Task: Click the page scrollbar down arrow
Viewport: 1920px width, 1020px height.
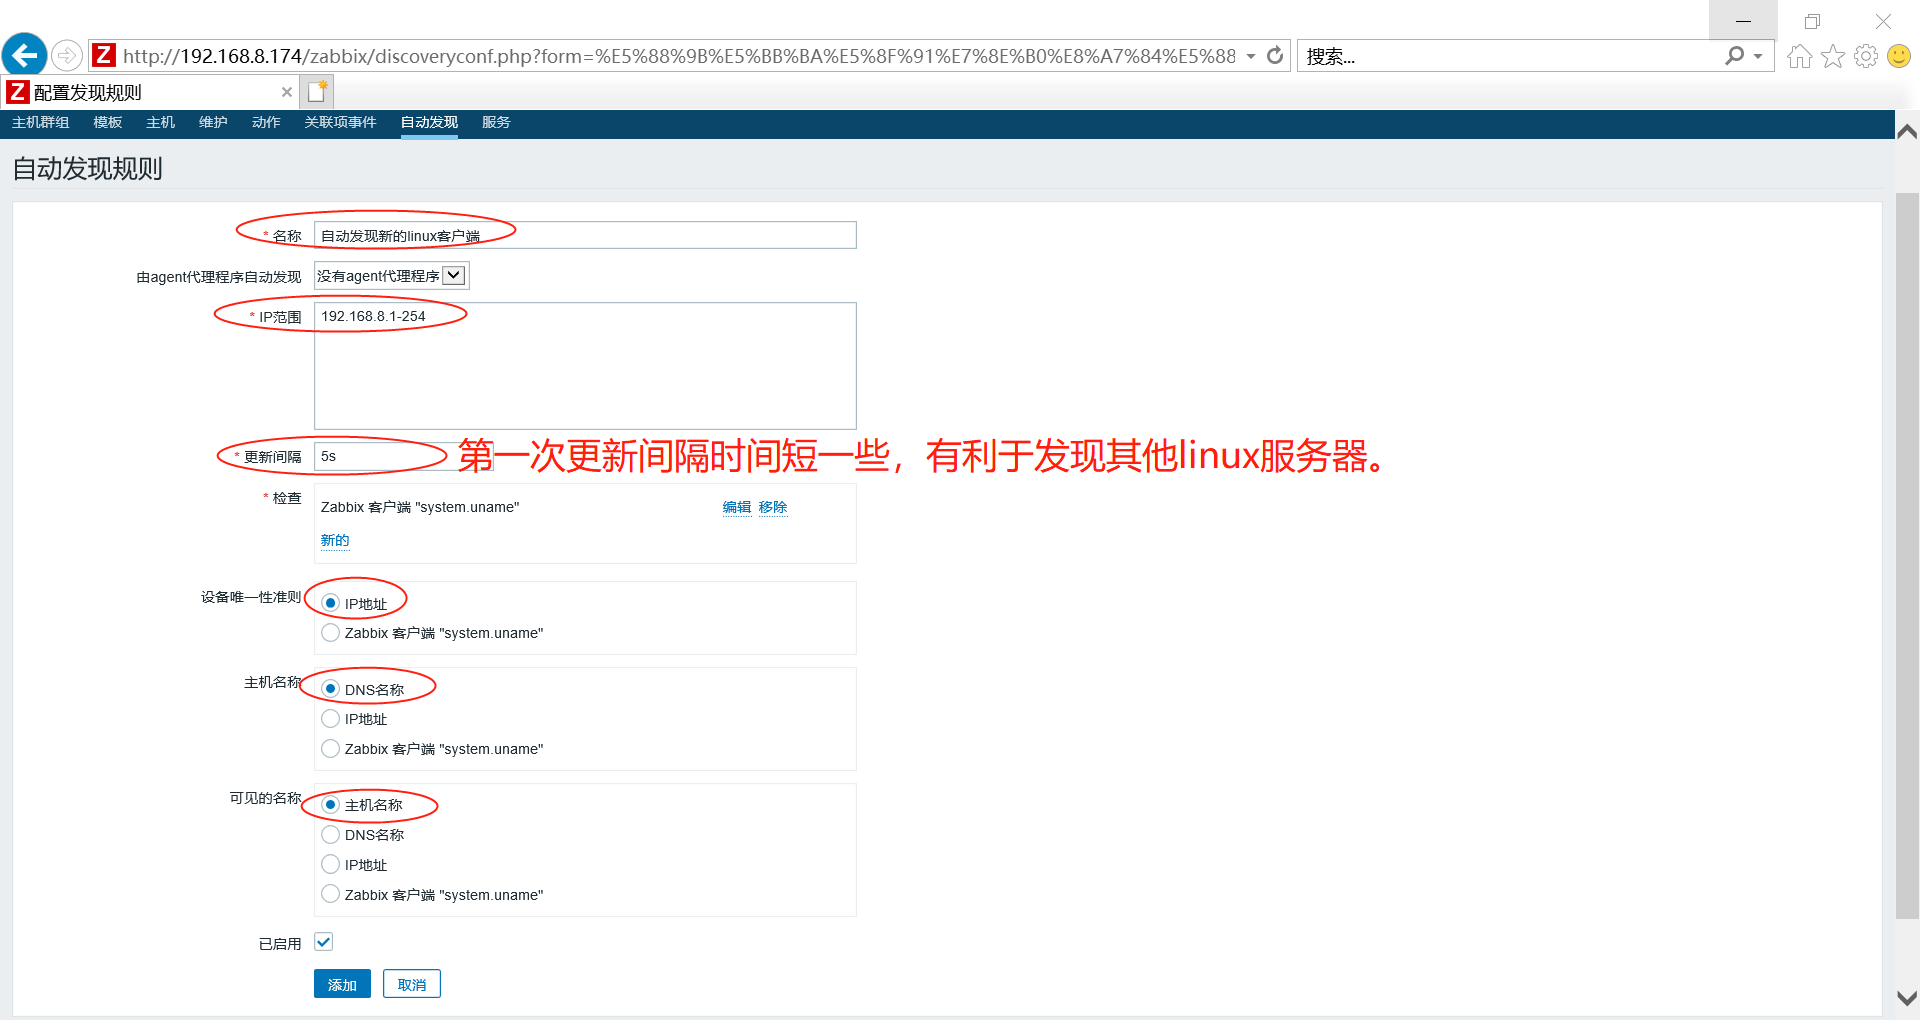Action: 1907,998
